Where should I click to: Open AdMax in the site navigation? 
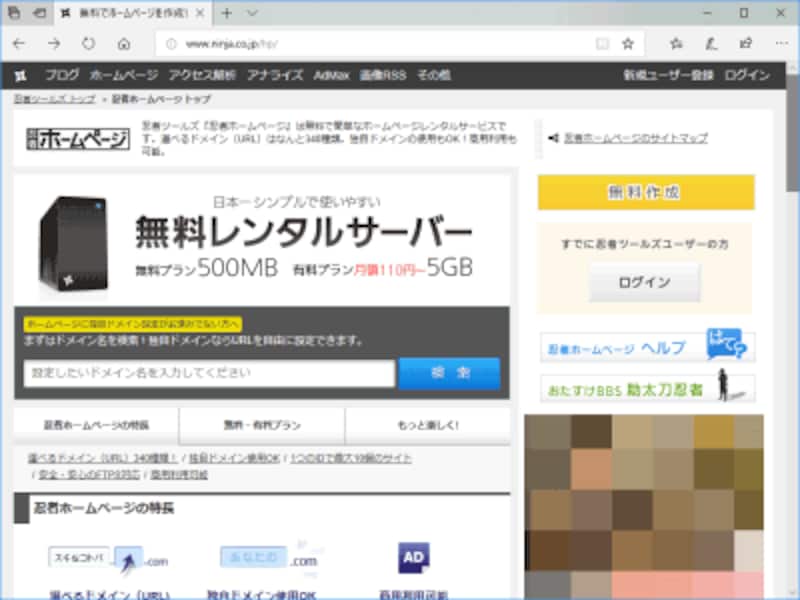click(332, 76)
